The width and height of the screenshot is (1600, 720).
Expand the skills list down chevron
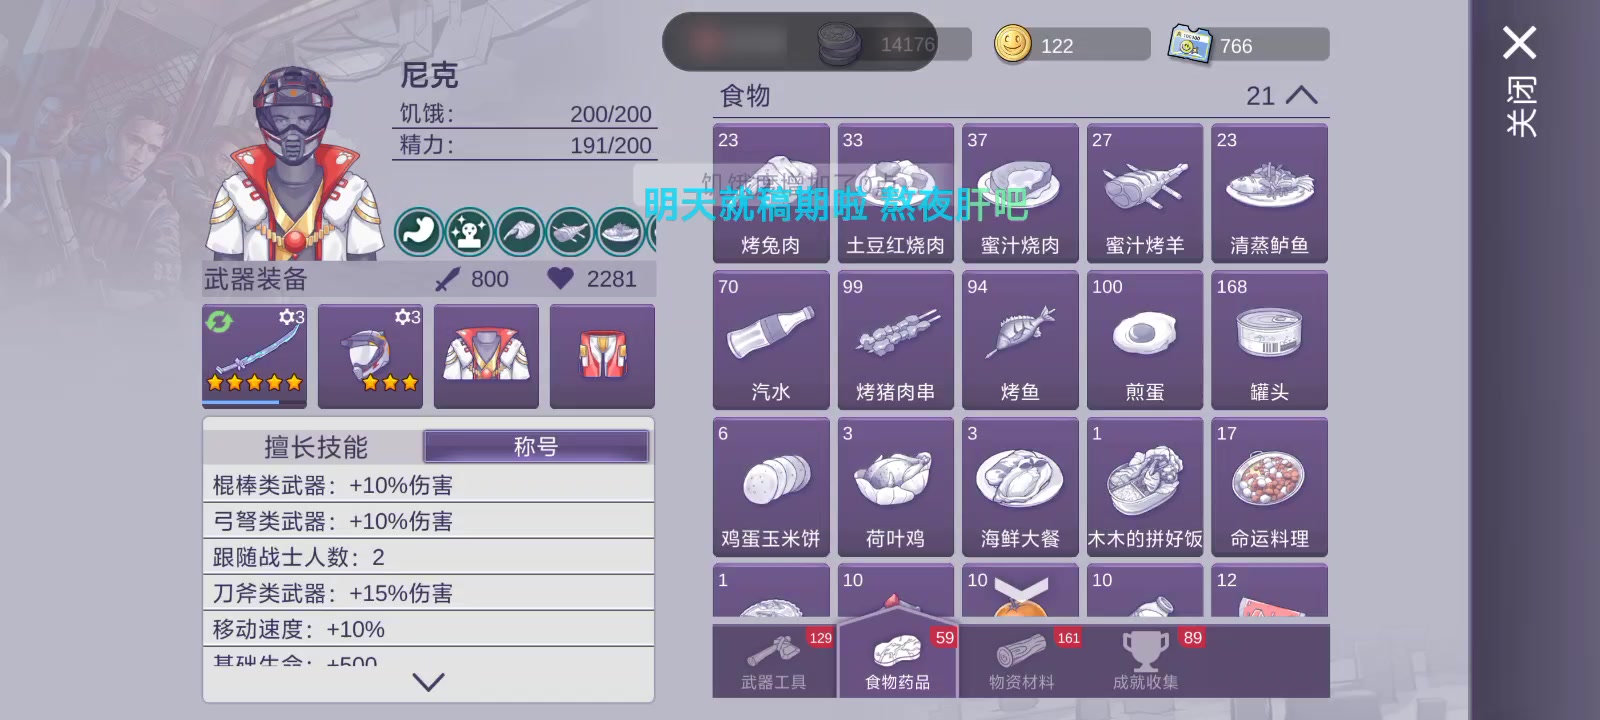point(428,682)
